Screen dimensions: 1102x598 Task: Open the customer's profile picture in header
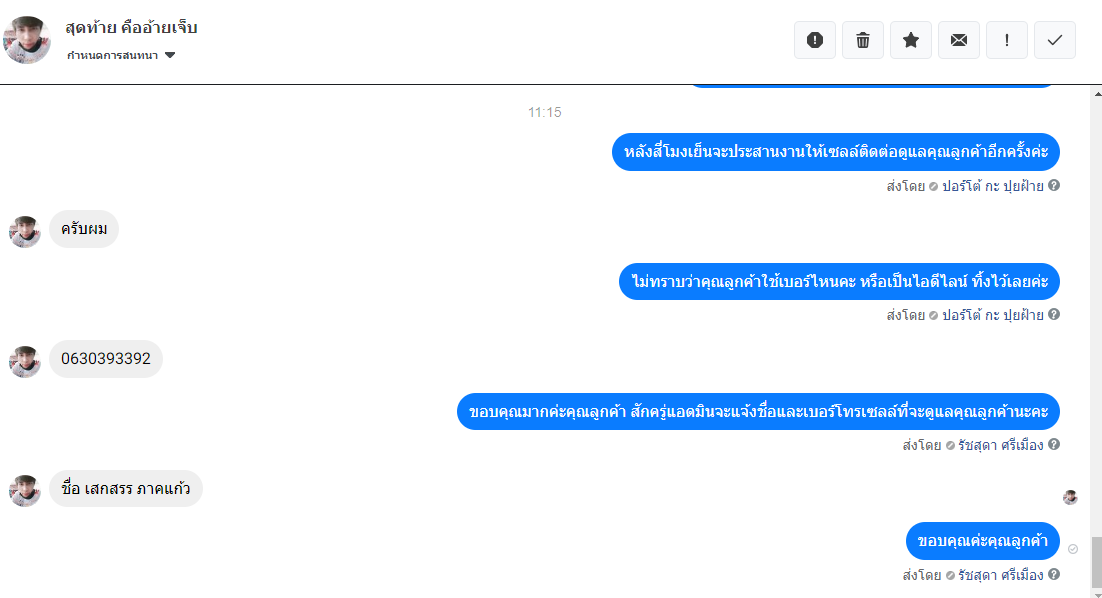coord(27,40)
